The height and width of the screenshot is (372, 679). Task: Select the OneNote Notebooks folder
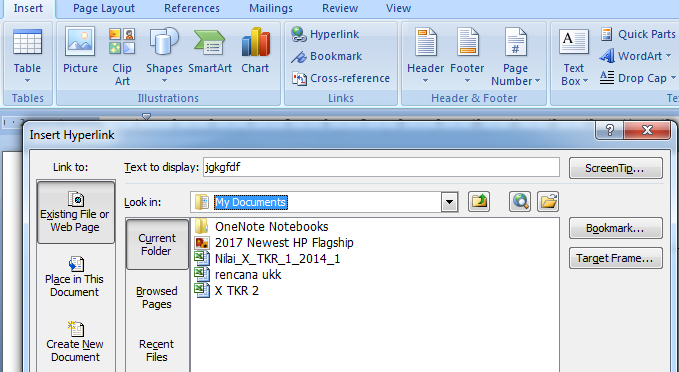(262, 226)
